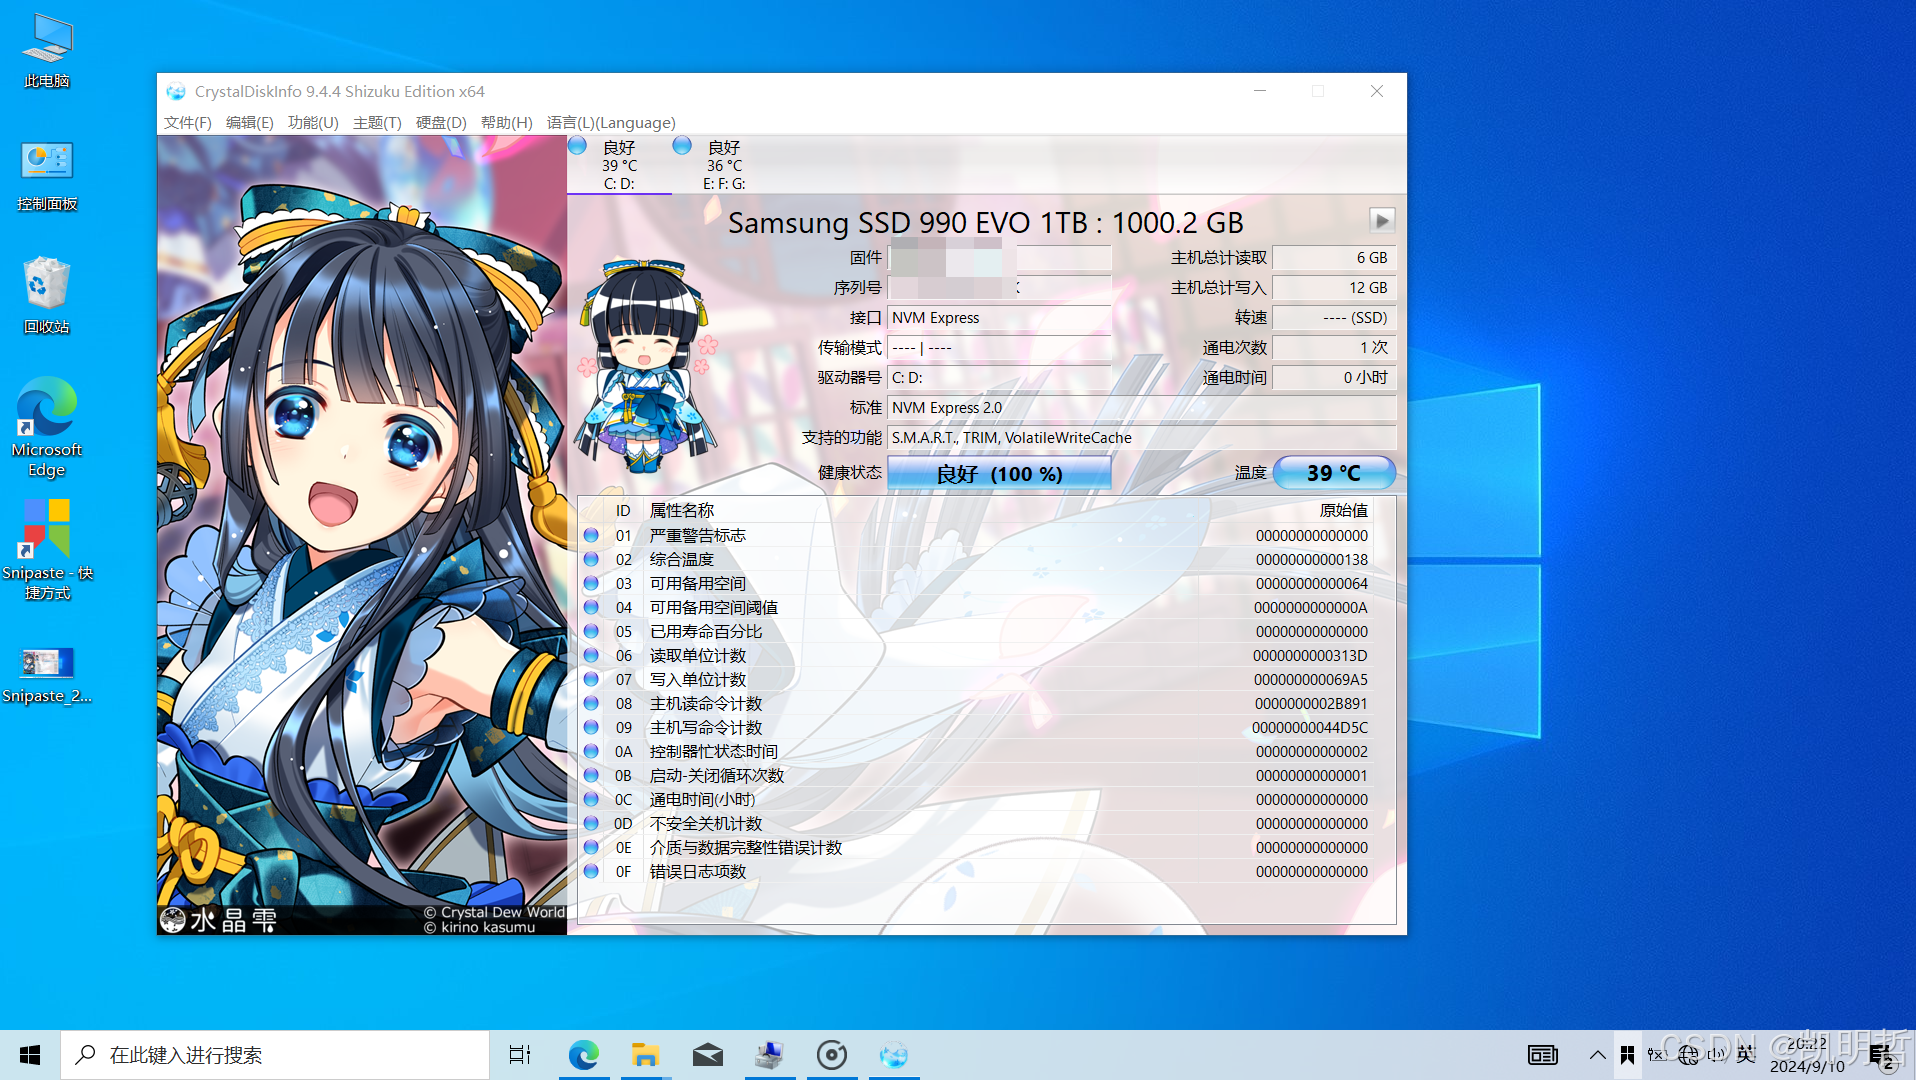Click the 驱动器号 field showing C: D:
Viewport: 1916px width, 1080px height.
(999, 378)
